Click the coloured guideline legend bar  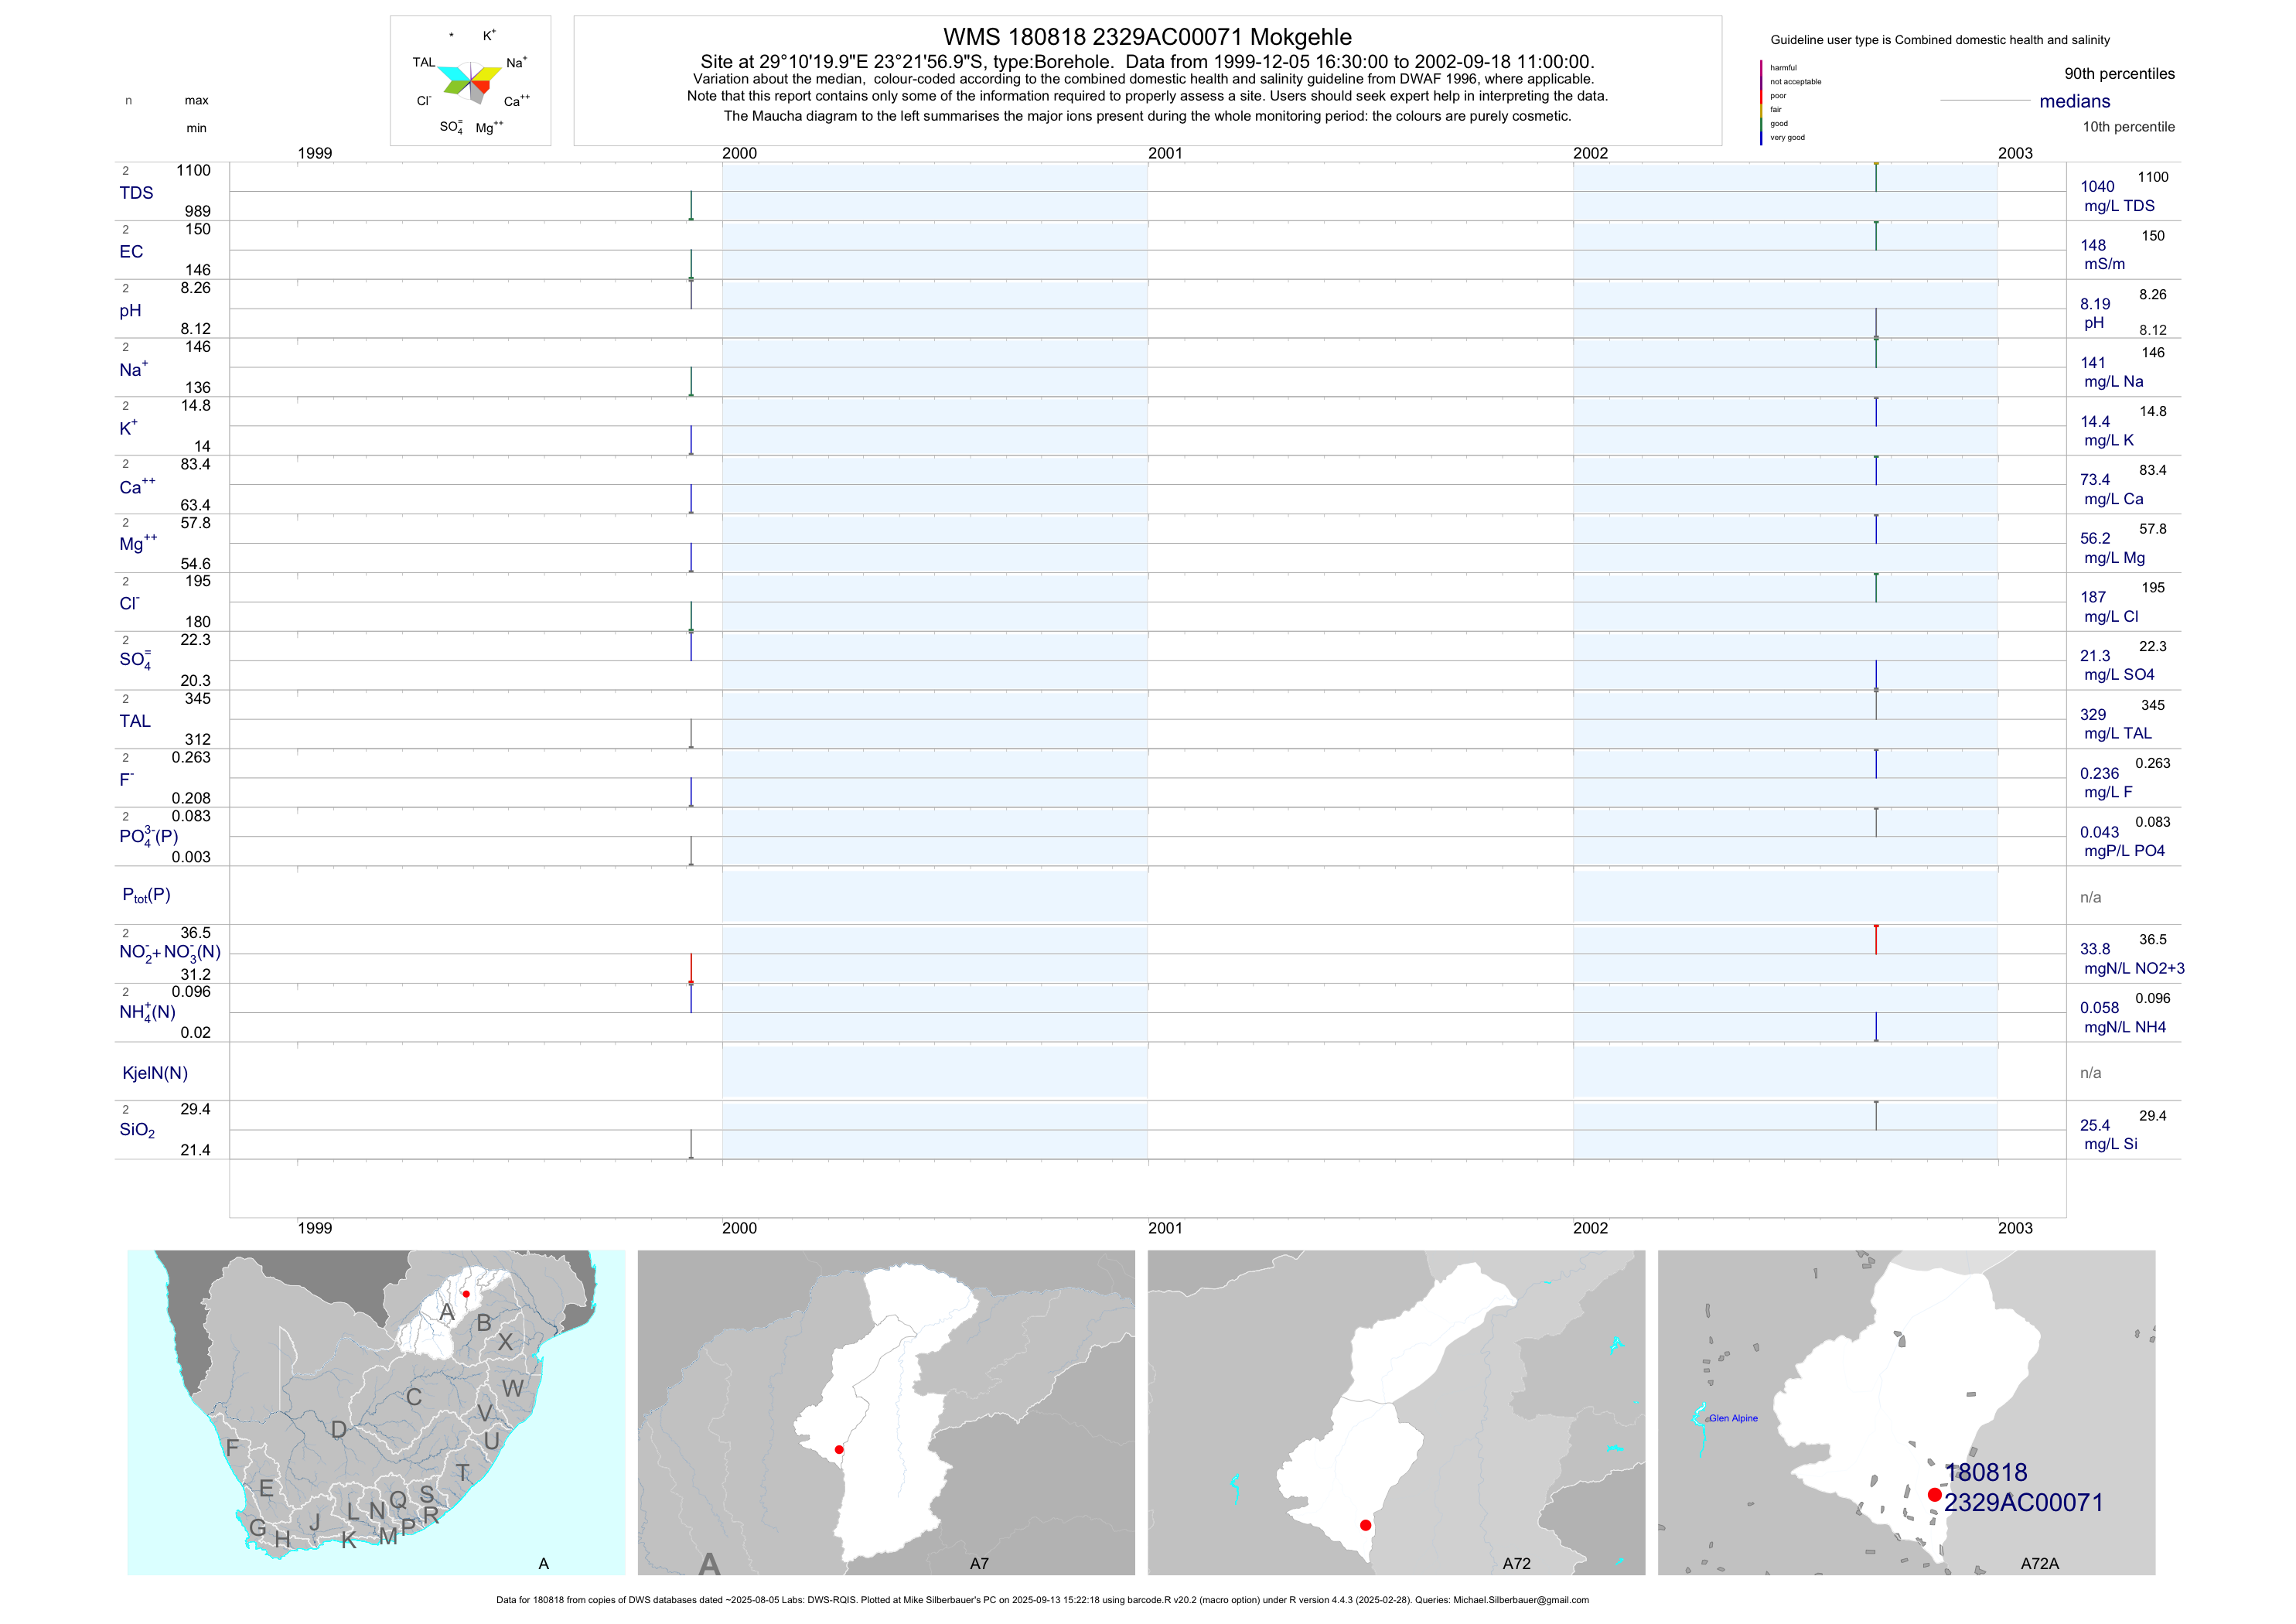tap(1761, 102)
